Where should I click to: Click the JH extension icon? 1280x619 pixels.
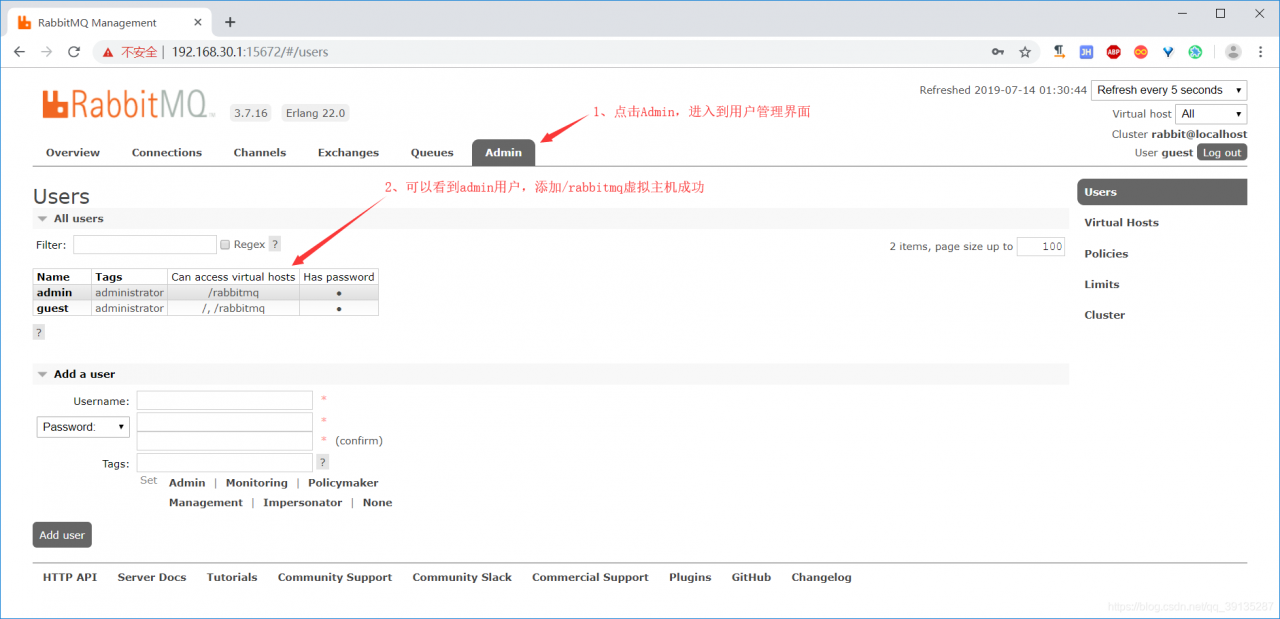(x=1086, y=52)
